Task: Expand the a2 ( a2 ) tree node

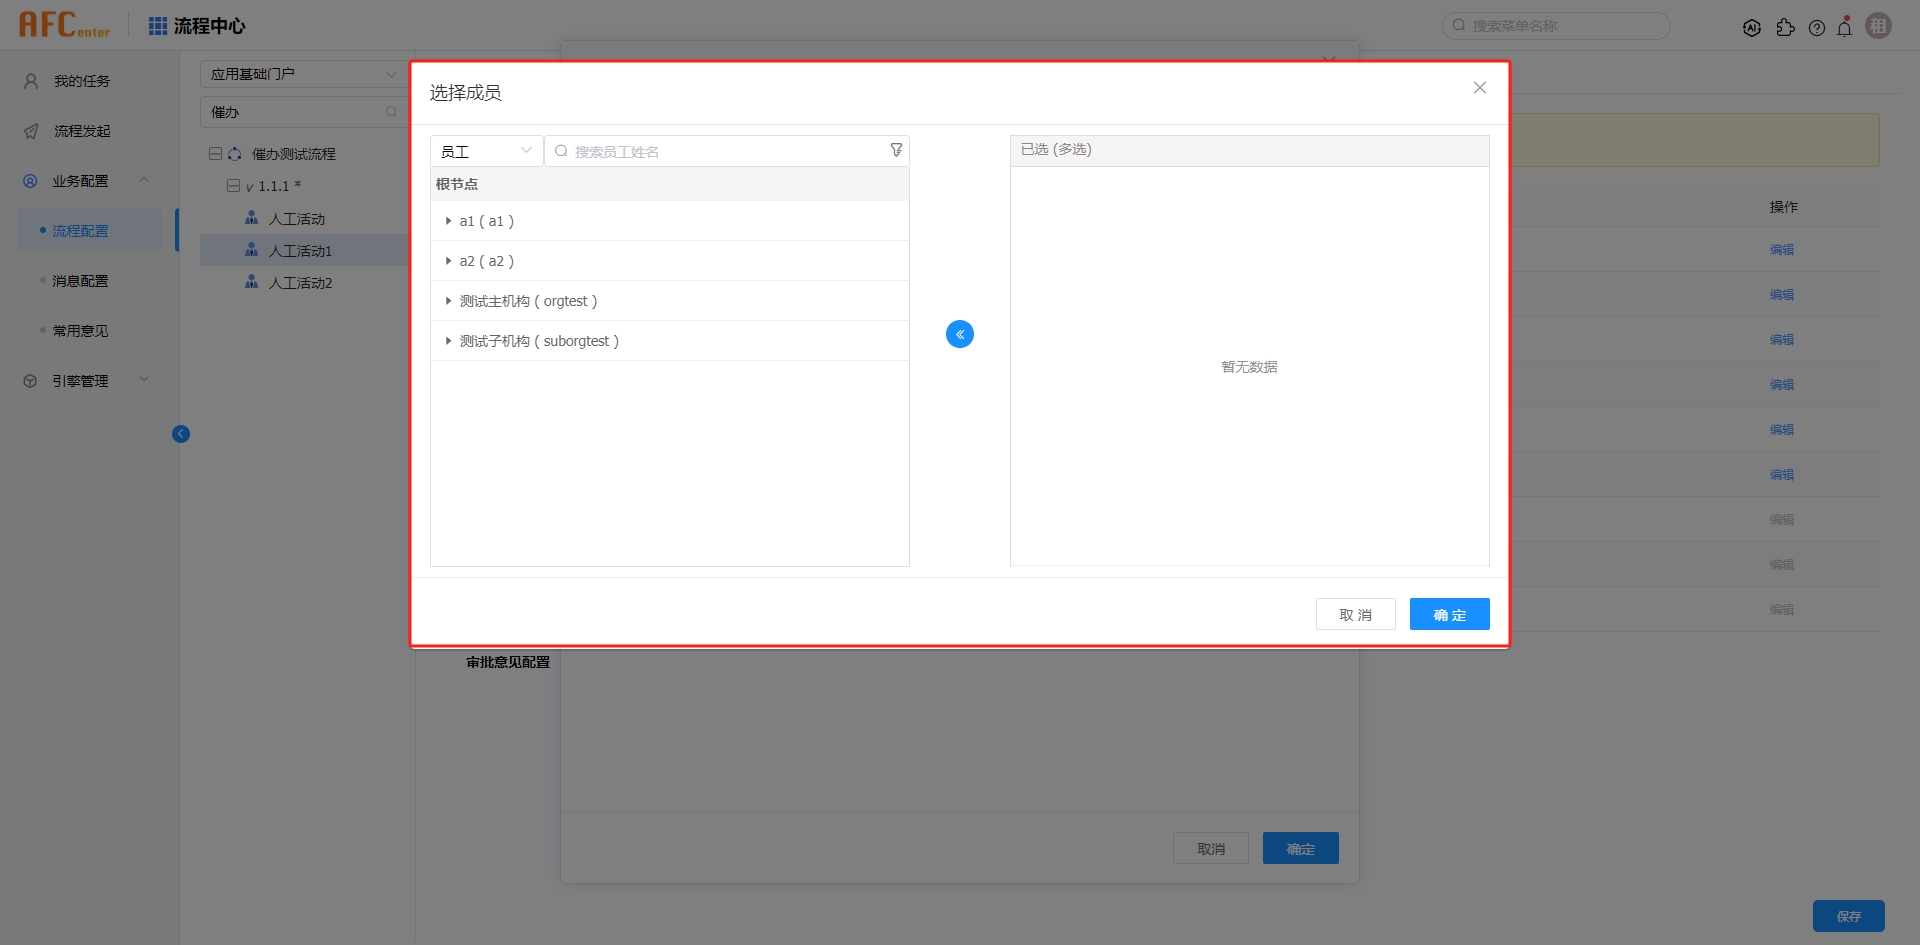Action: tap(448, 261)
